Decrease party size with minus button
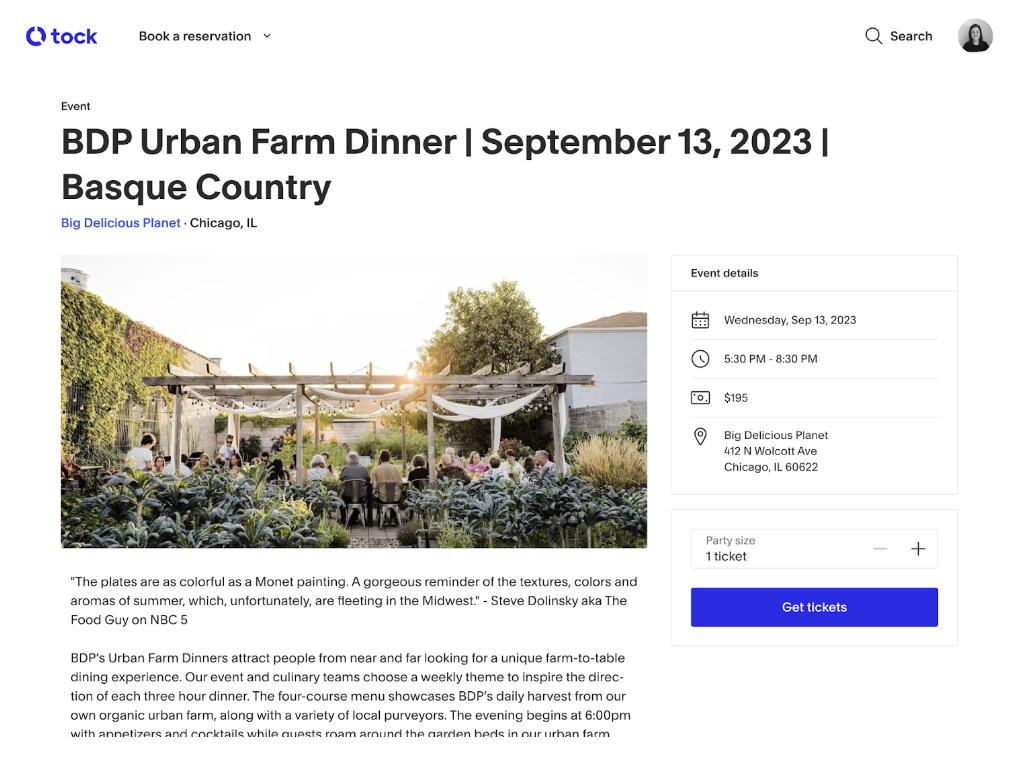 pos(880,549)
